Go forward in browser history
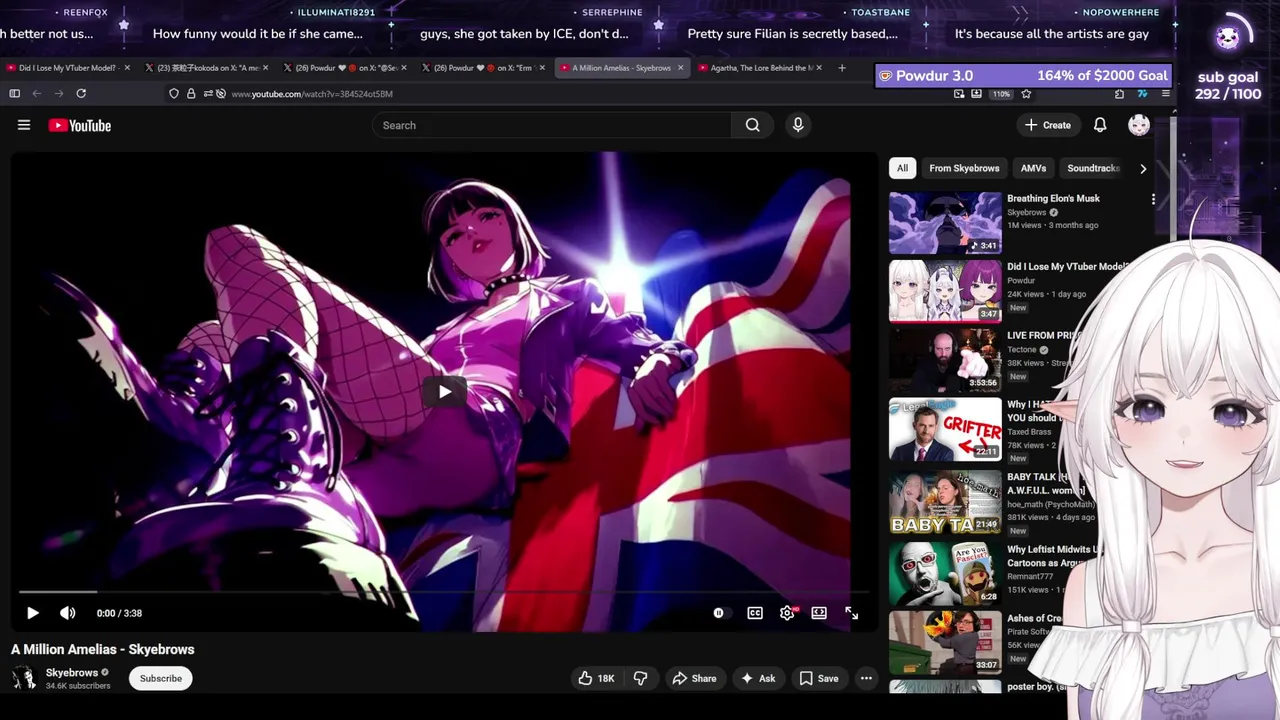Image resolution: width=1280 pixels, height=720 pixels. 58,93
